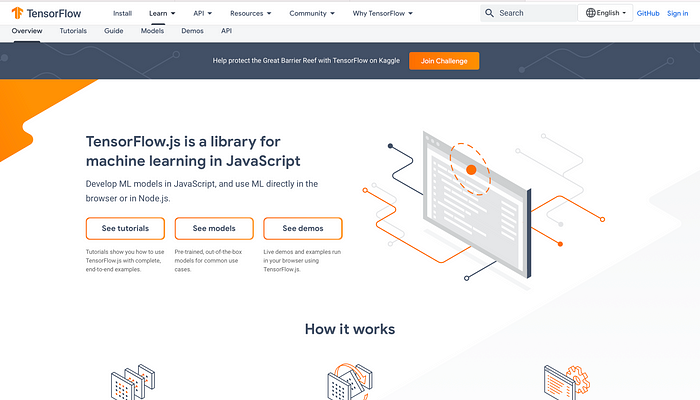Expand the Community dropdown menu
This screenshot has width=700, height=400.
[x=312, y=13]
